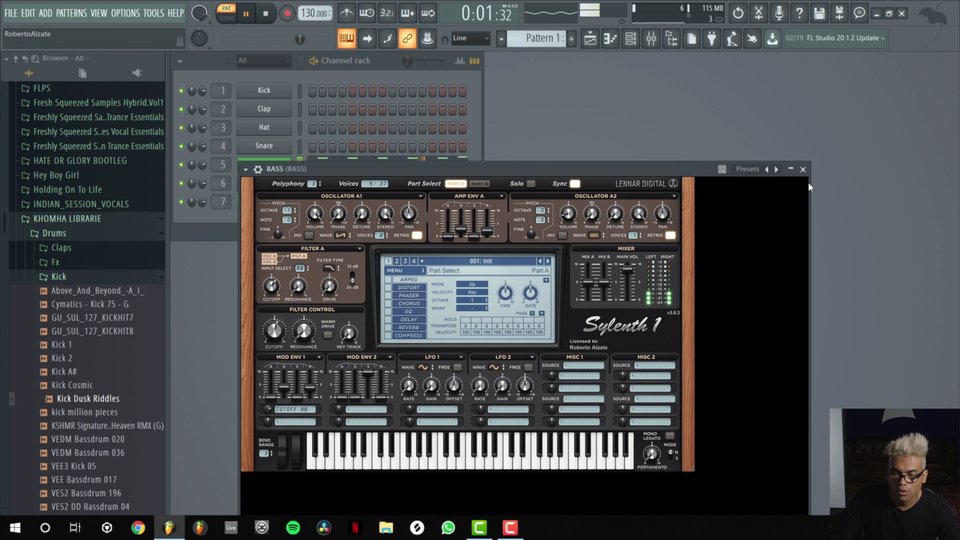Pause playback
The image size is (960, 540).
click(246, 13)
